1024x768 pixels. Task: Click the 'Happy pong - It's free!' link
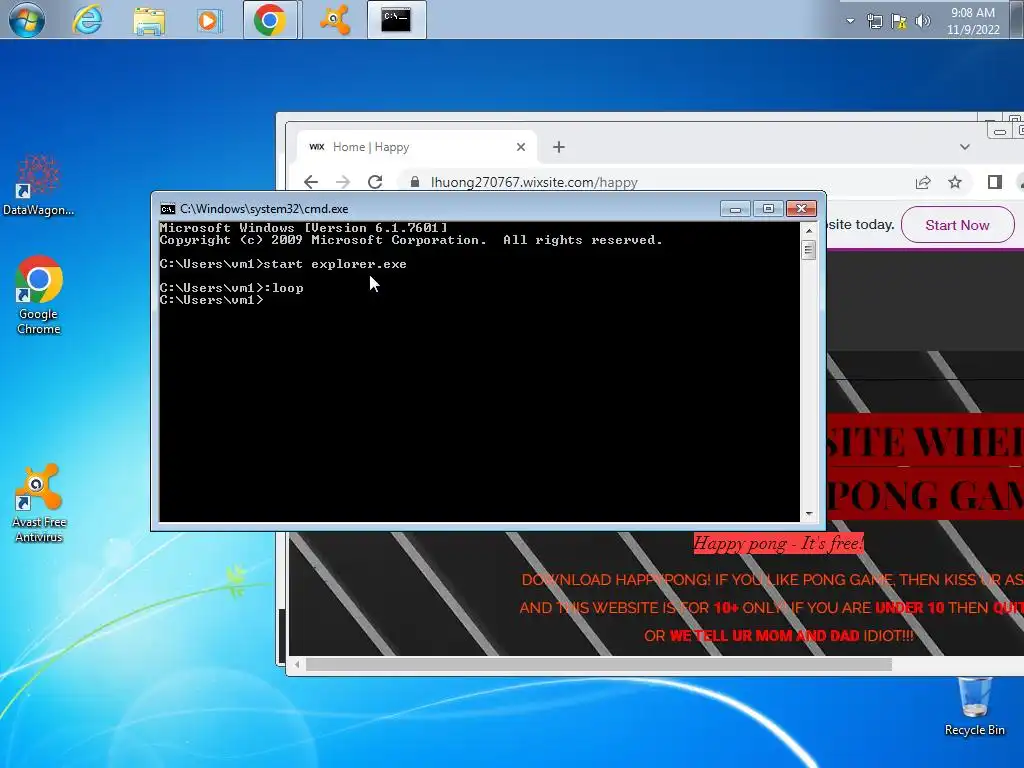tap(778, 543)
